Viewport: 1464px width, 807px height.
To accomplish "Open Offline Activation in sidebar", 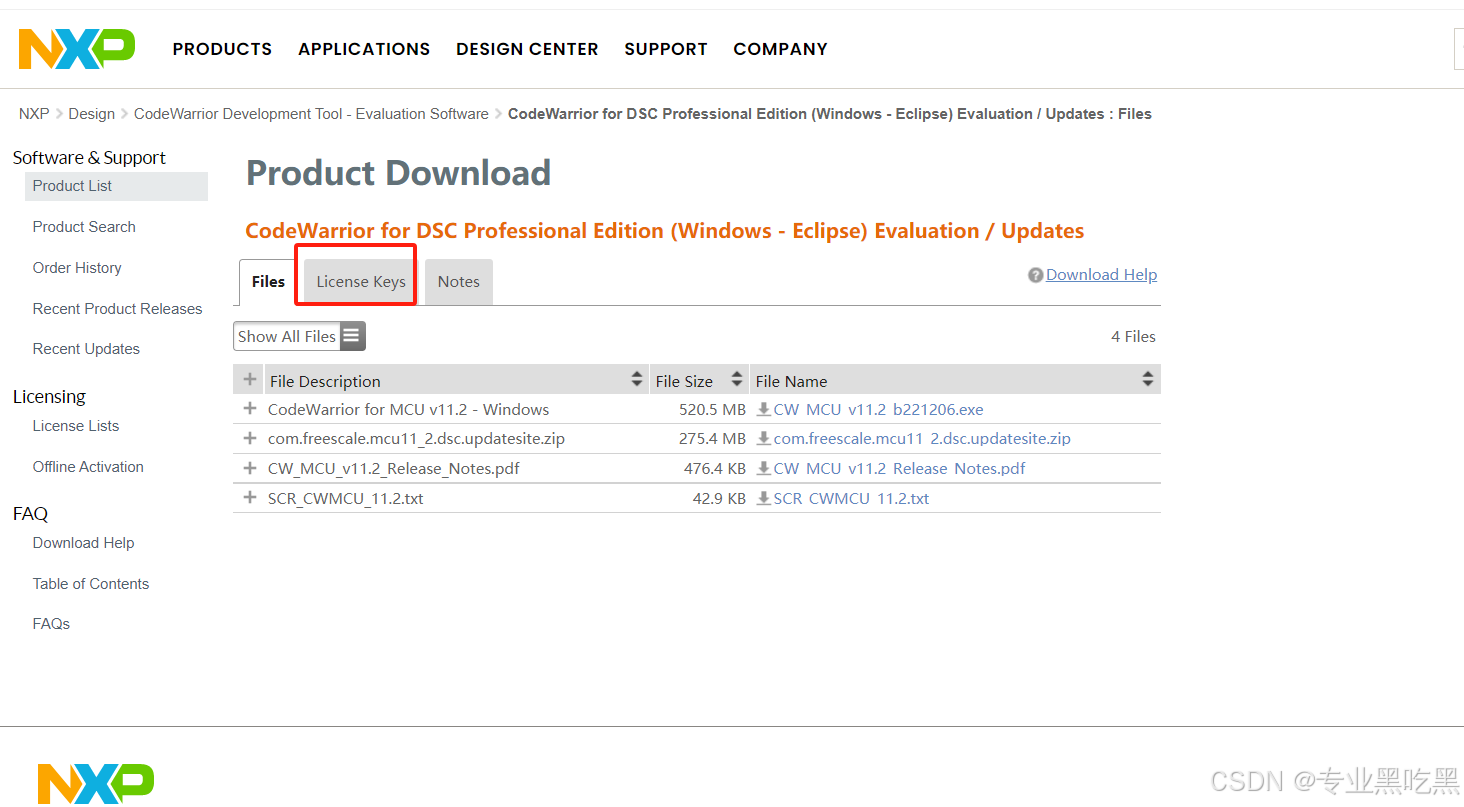I will [88, 467].
